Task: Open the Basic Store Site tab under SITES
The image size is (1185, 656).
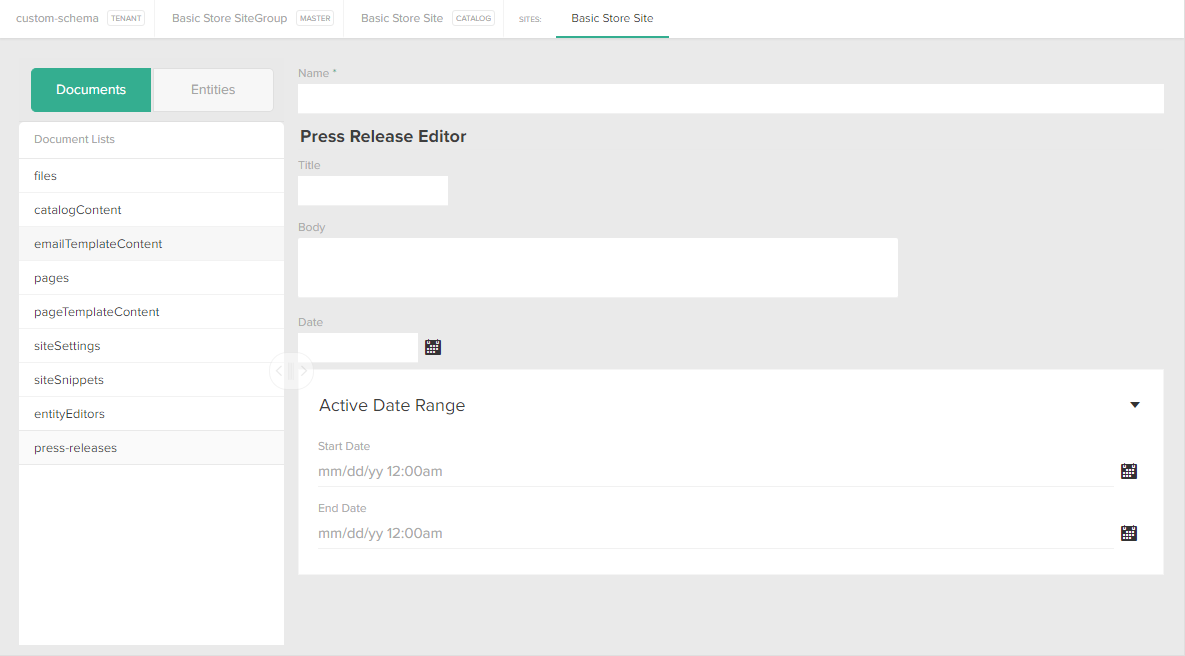Action: 610,18
